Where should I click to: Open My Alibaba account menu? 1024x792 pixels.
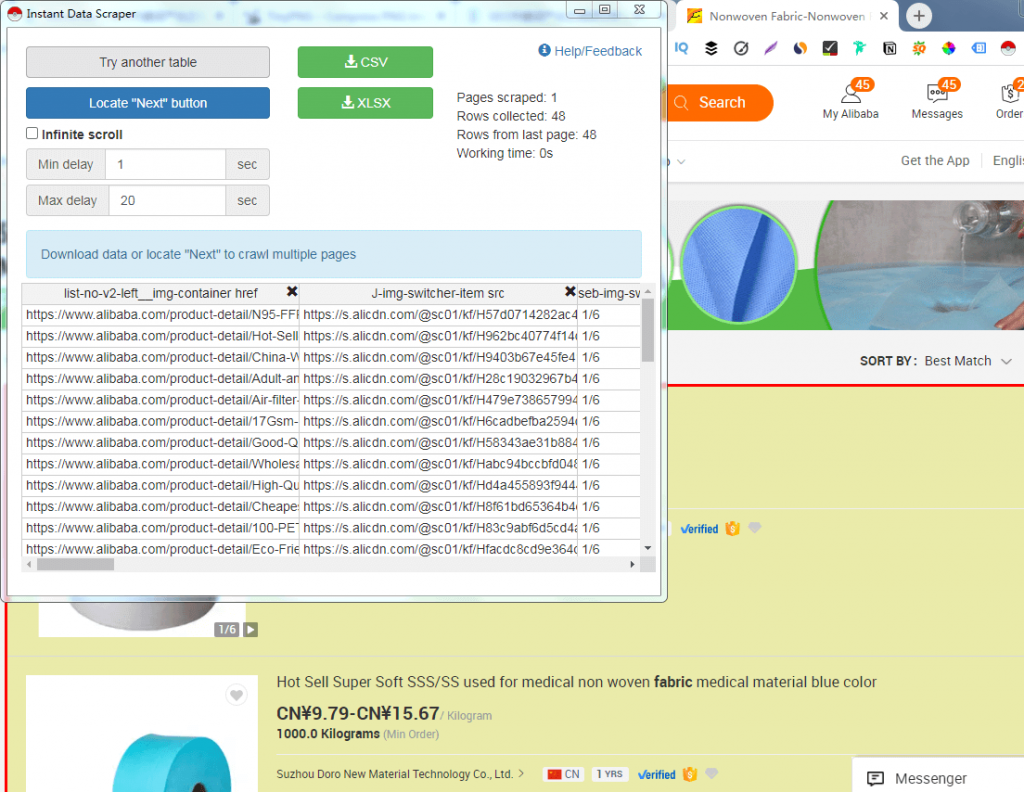[x=850, y=100]
